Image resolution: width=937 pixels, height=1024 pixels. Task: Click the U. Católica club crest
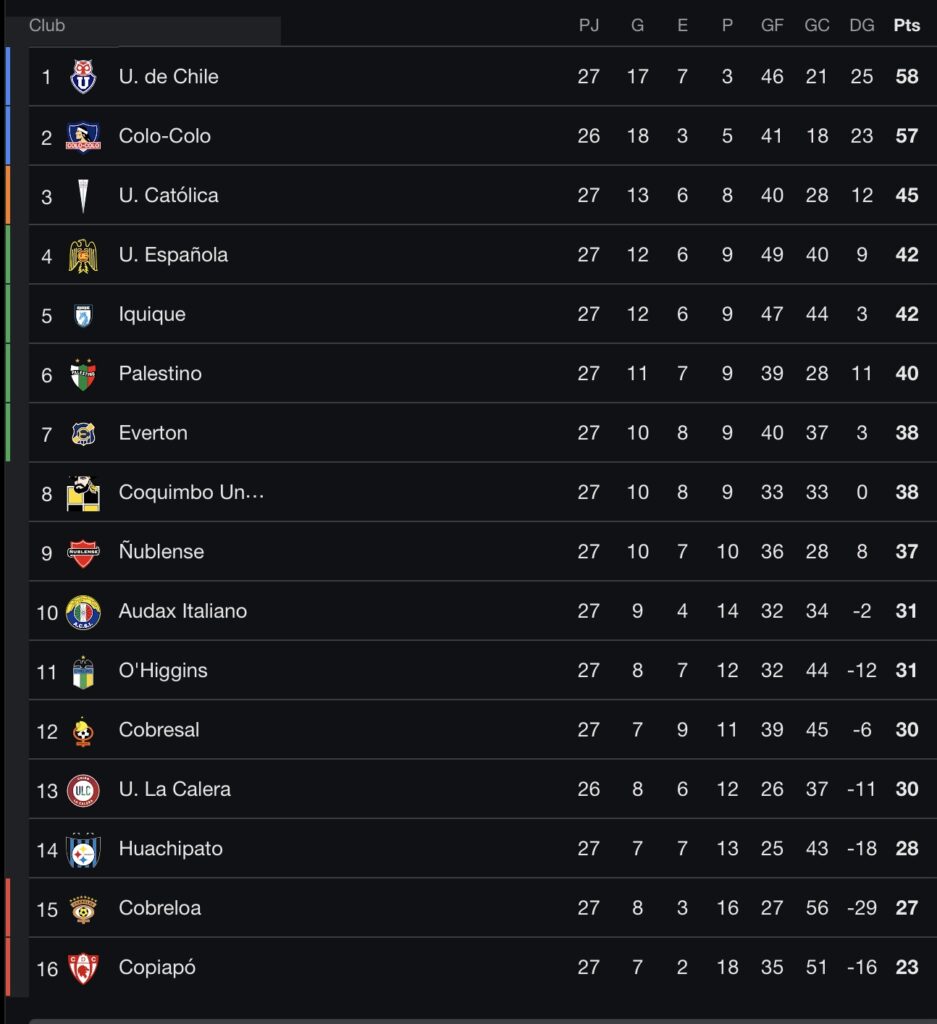pos(83,196)
